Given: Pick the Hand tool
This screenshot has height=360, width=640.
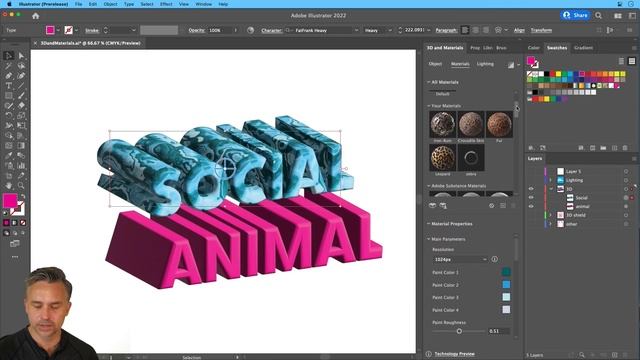Looking at the screenshot, I should tap(9, 186).
